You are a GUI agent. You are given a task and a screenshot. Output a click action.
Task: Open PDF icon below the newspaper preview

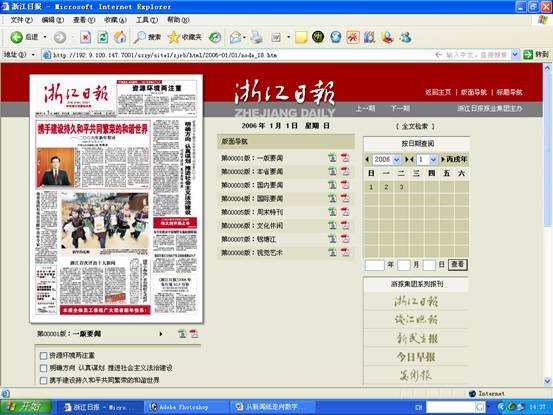[x=194, y=334]
